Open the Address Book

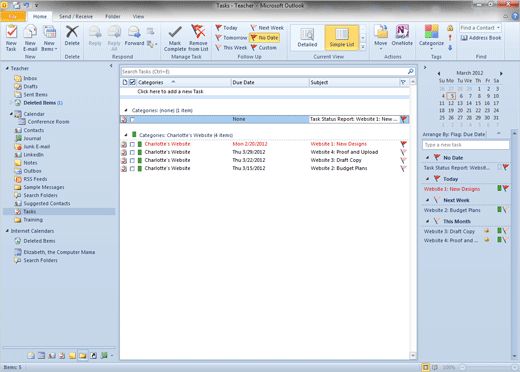coord(481,38)
